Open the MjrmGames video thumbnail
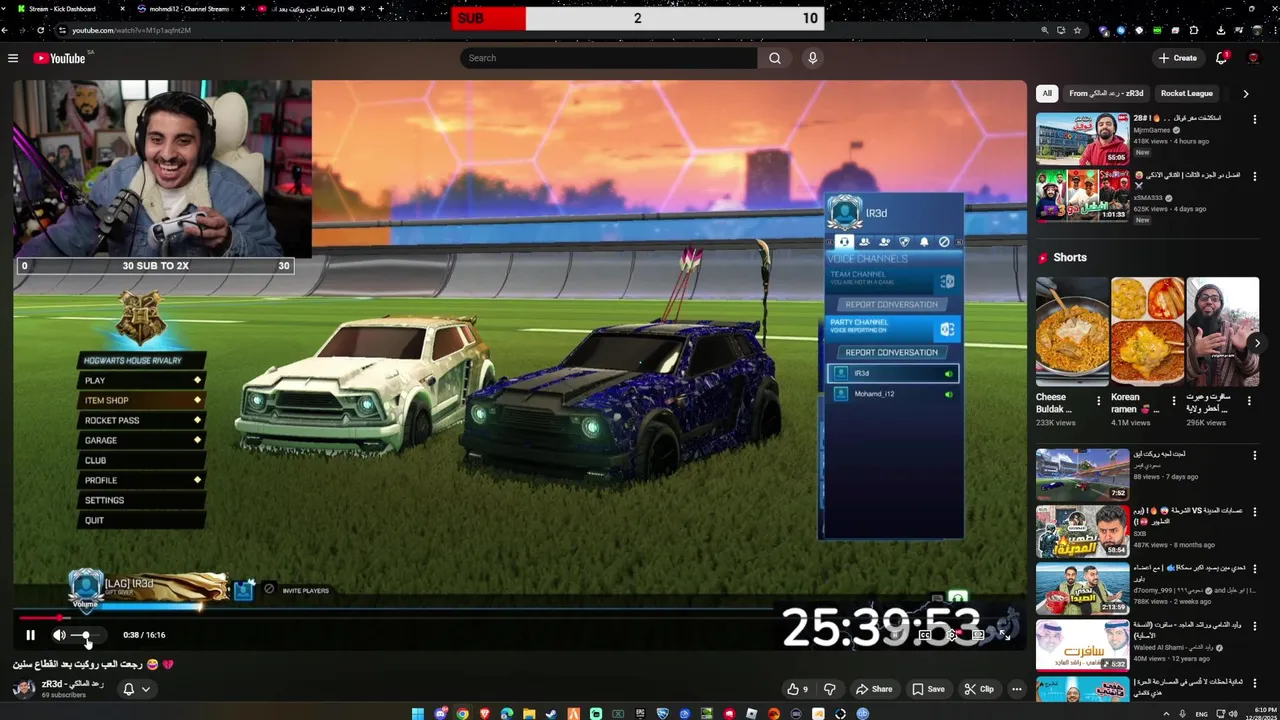Viewport: 1280px width, 720px height. (x=1082, y=138)
